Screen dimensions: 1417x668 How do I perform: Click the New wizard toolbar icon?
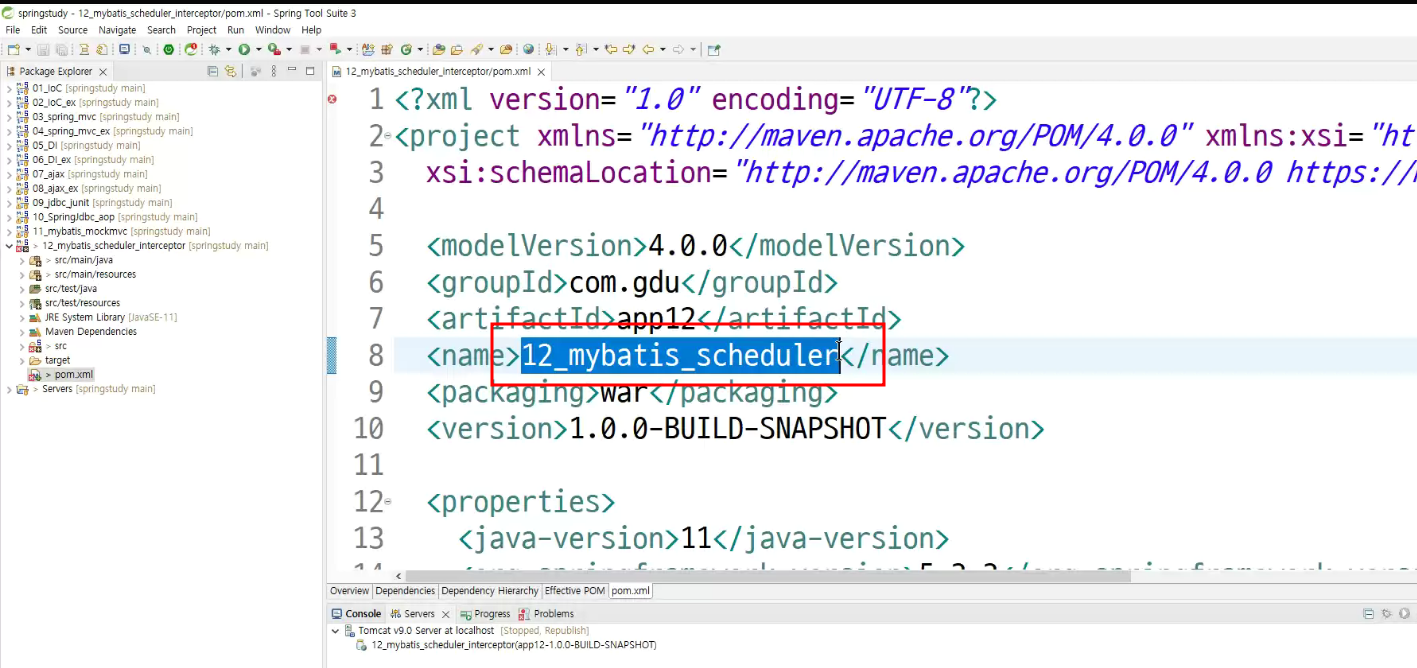[x=13, y=49]
